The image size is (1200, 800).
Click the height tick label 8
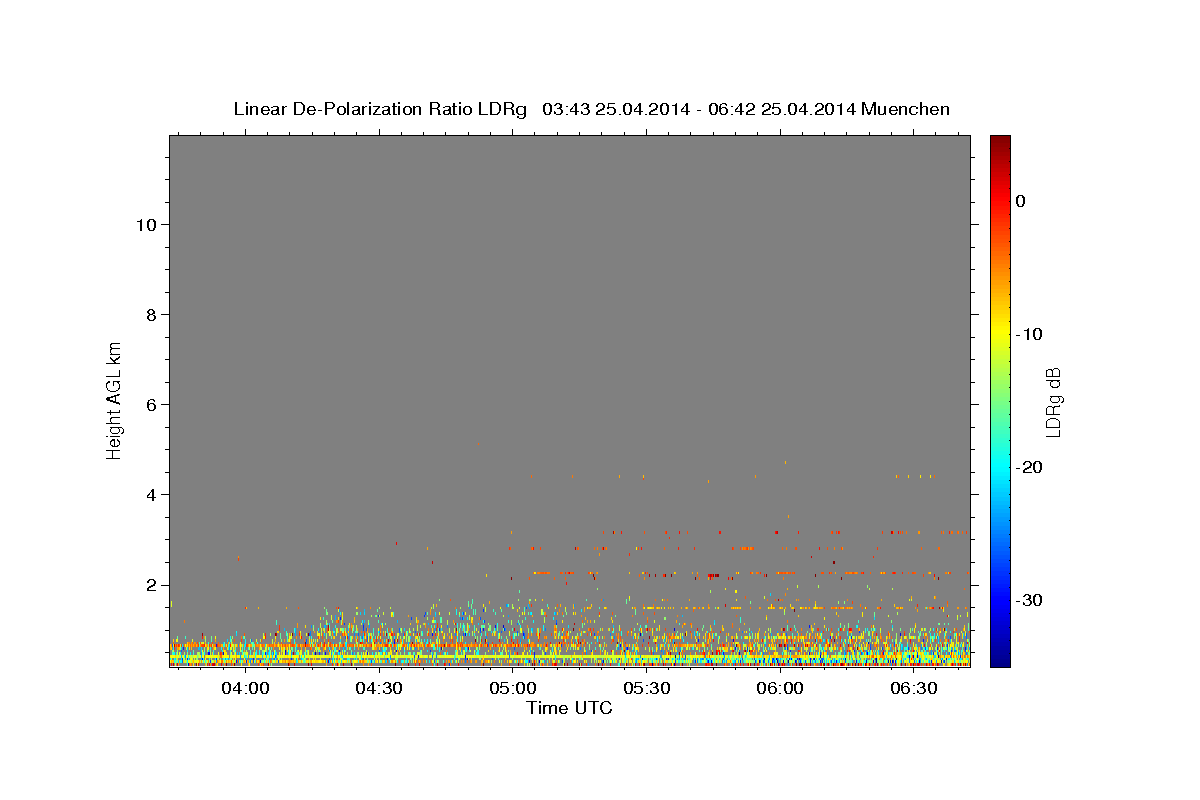point(151,314)
